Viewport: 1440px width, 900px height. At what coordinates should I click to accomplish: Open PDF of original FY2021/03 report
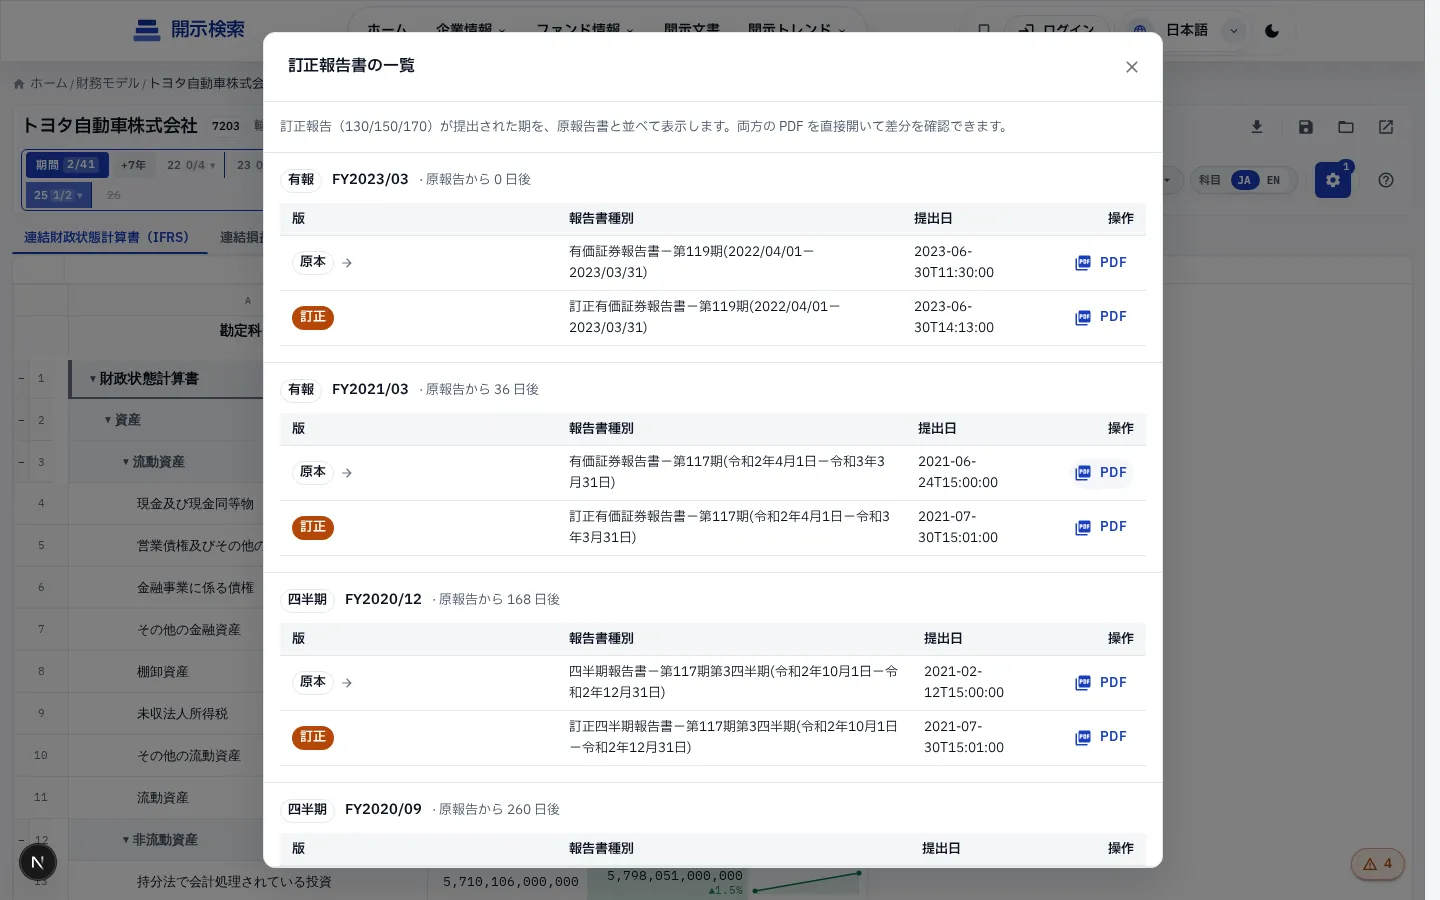1101,473
